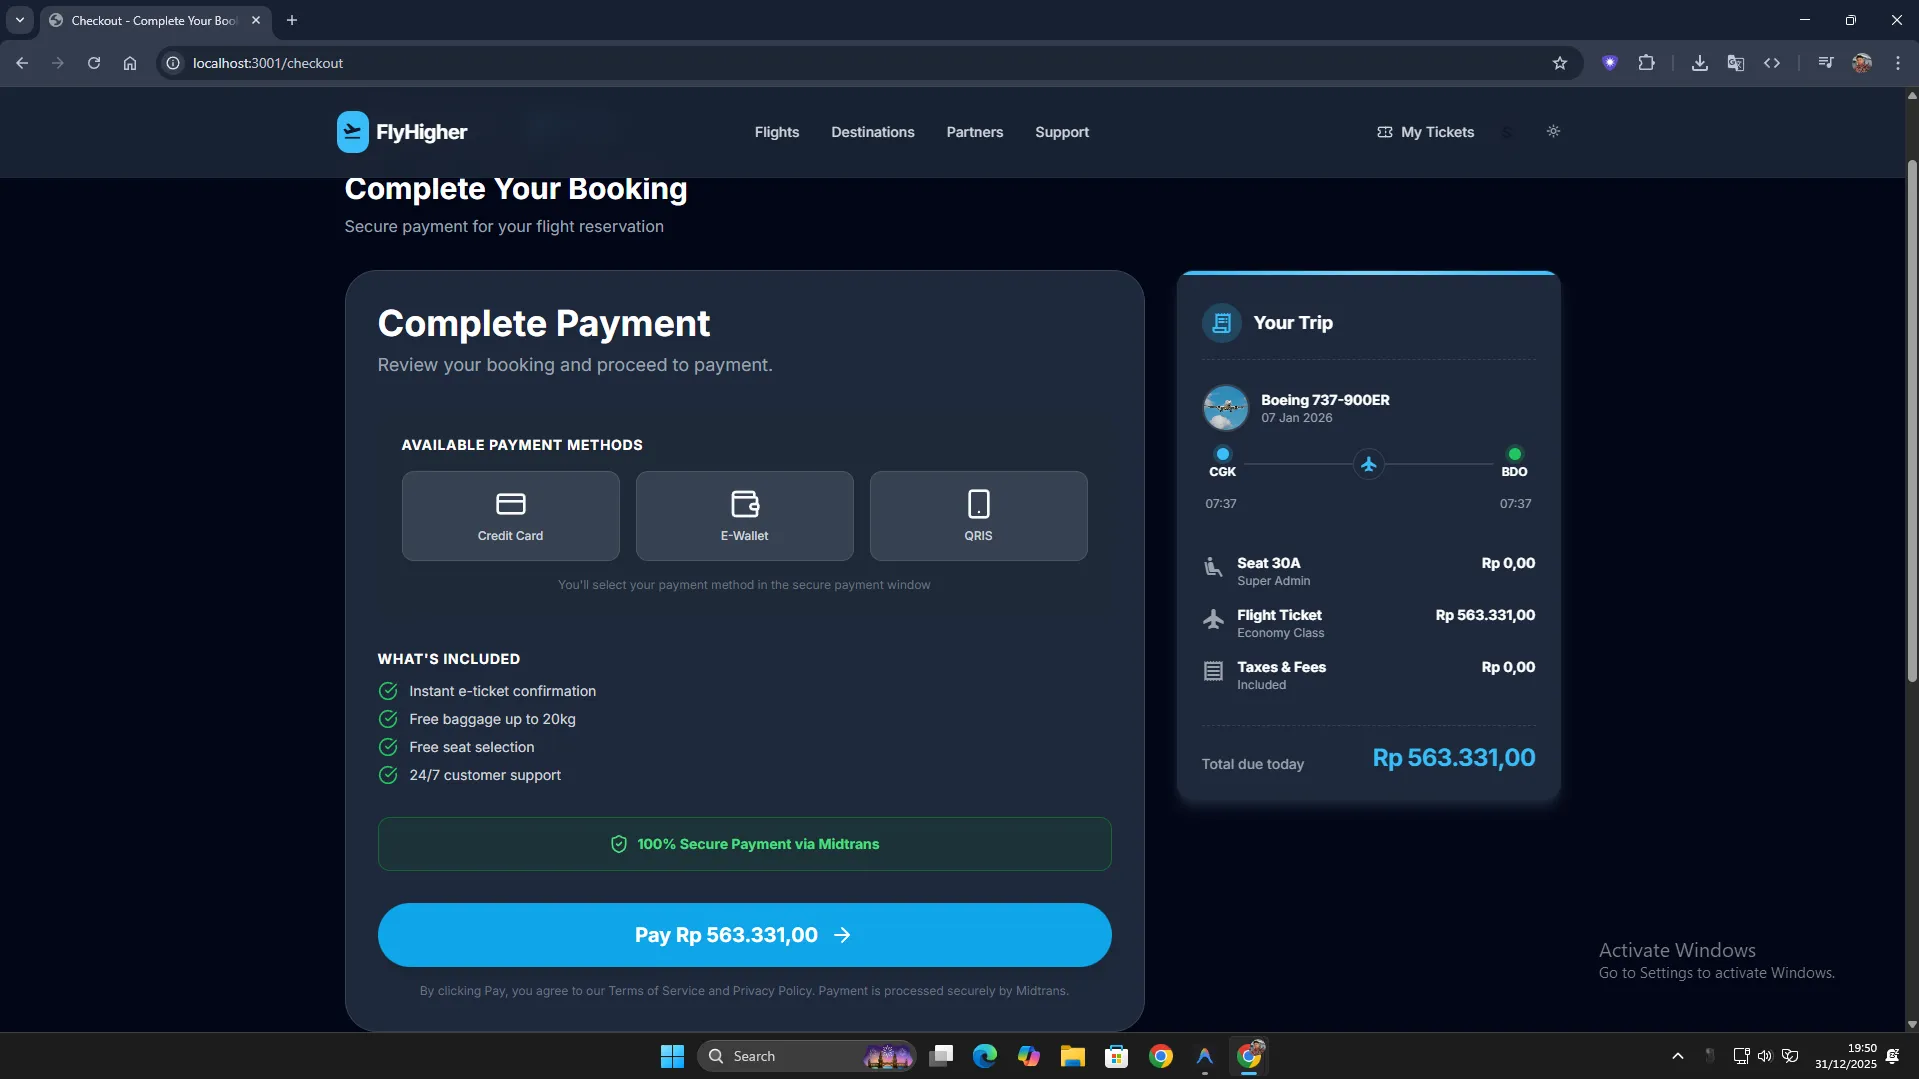Go to Destinations in navigation
This screenshot has width=1919, height=1079.
[x=872, y=132]
